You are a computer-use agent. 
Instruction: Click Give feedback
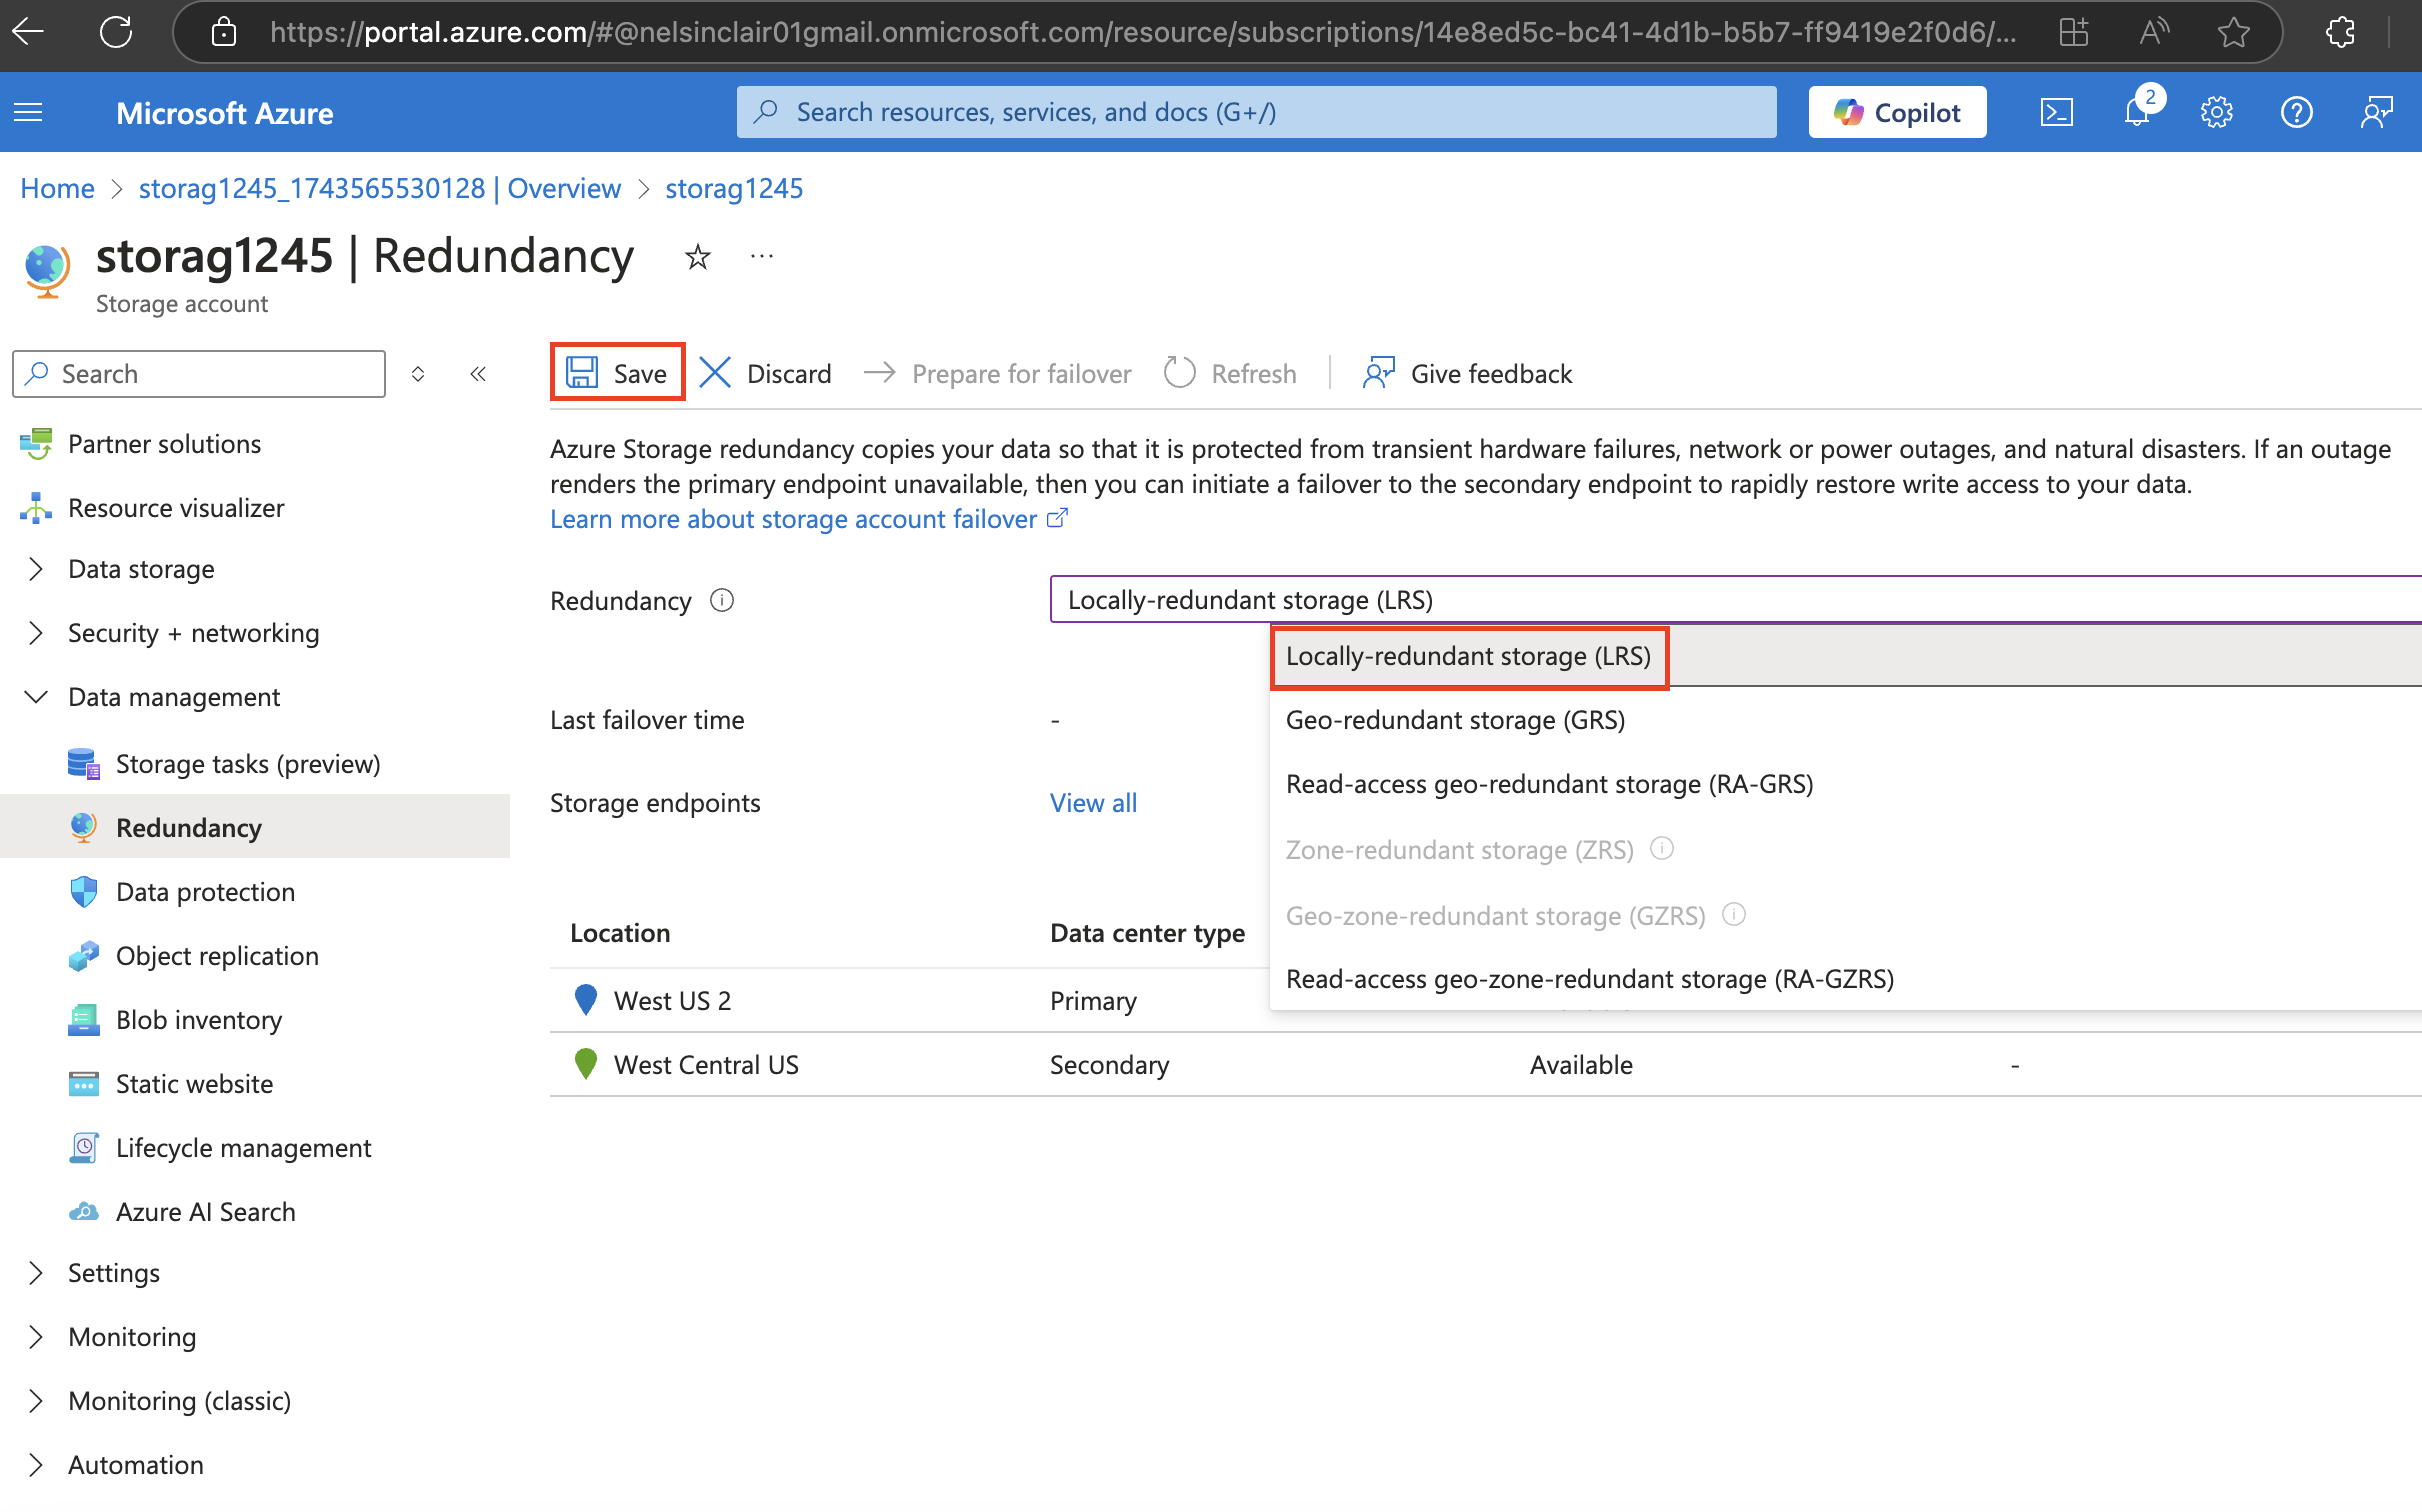tap(1467, 373)
